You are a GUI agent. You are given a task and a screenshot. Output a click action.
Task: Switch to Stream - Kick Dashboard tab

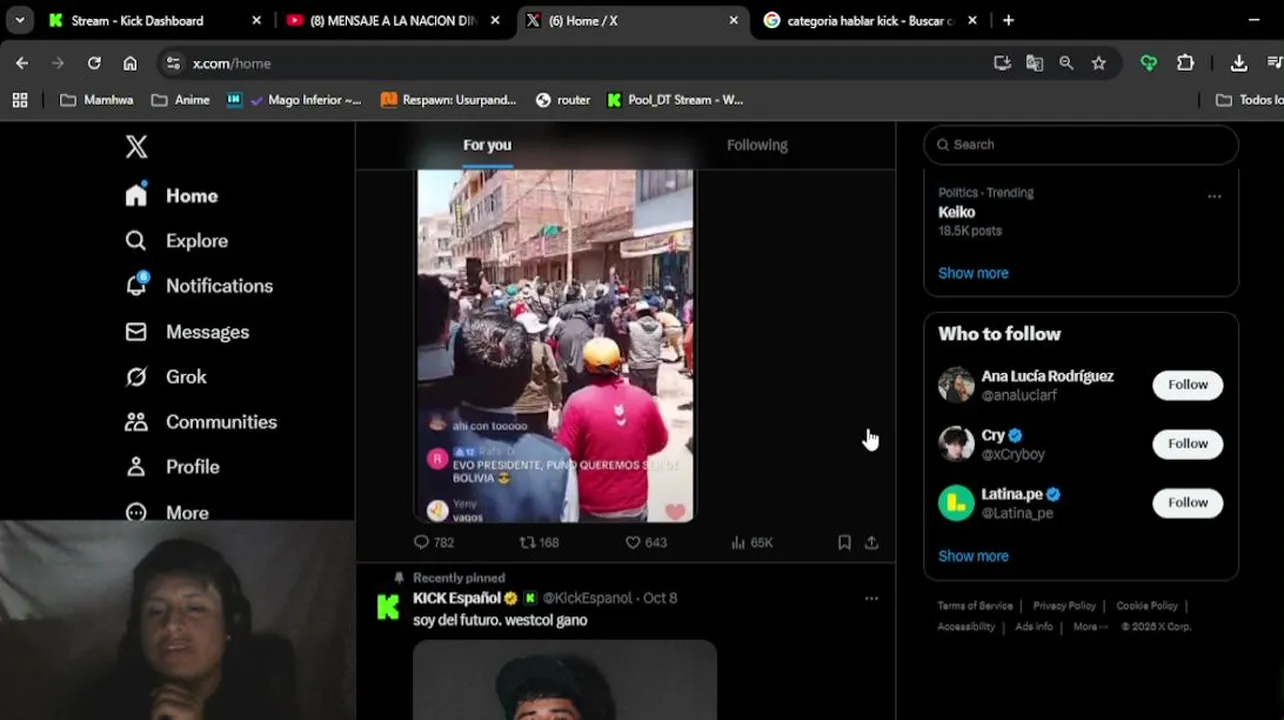pyautogui.click(x=154, y=20)
